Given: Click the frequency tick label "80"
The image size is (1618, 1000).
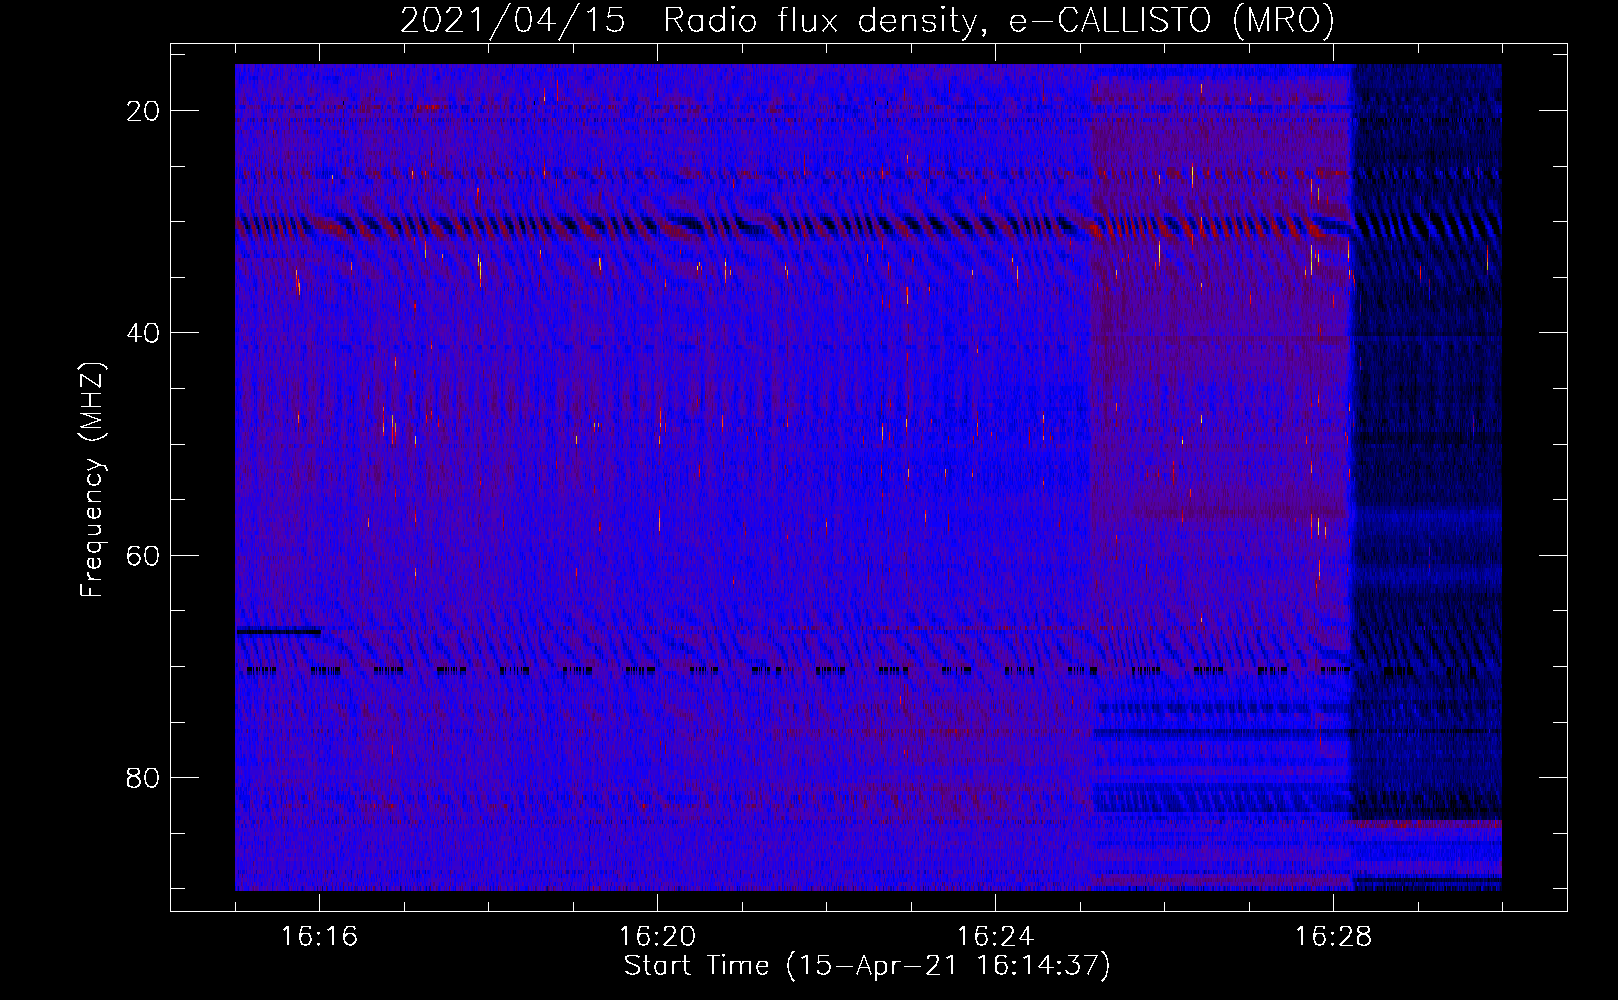Looking at the screenshot, I should (x=143, y=777).
